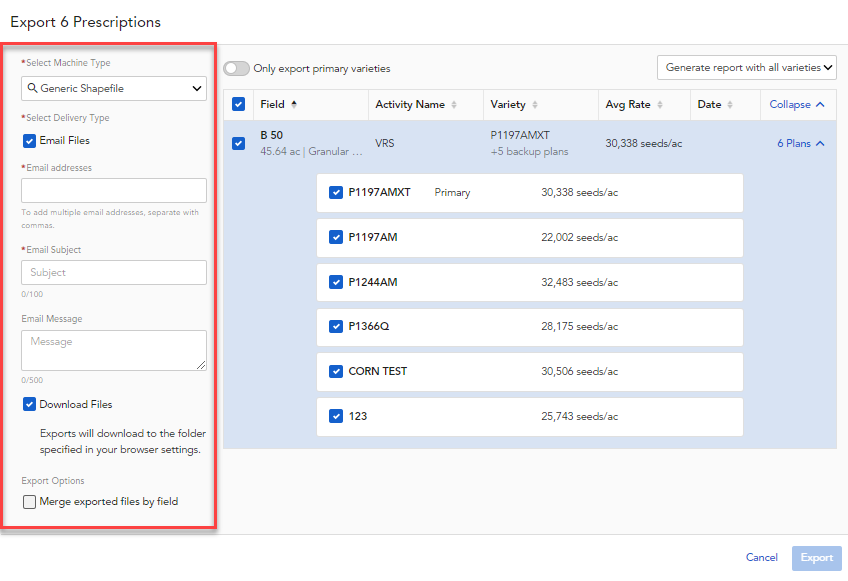The width and height of the screenshot is (848, 581).
Task: Sort by Variety column arrows
Action: point(535,105)
